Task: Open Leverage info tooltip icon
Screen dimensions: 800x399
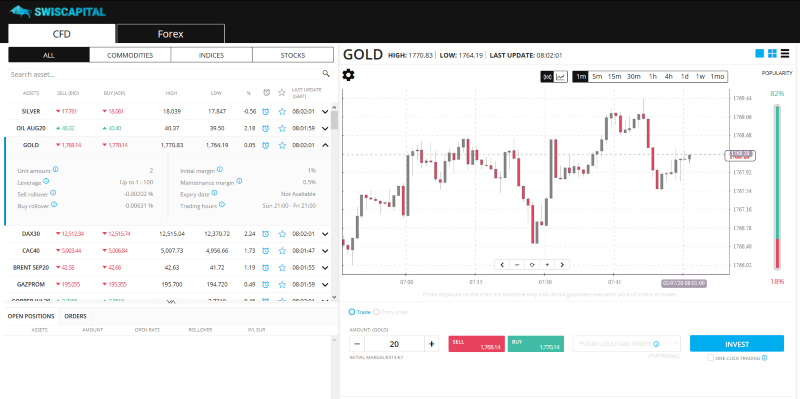Action: [x=46, y=181]
